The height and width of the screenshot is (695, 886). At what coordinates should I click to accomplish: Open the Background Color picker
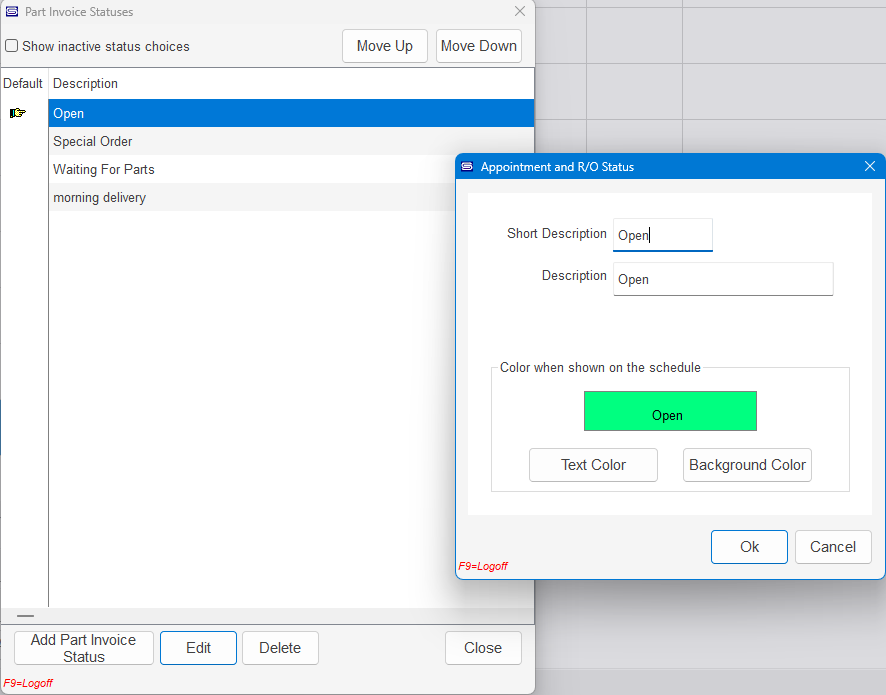pos(747,465)
